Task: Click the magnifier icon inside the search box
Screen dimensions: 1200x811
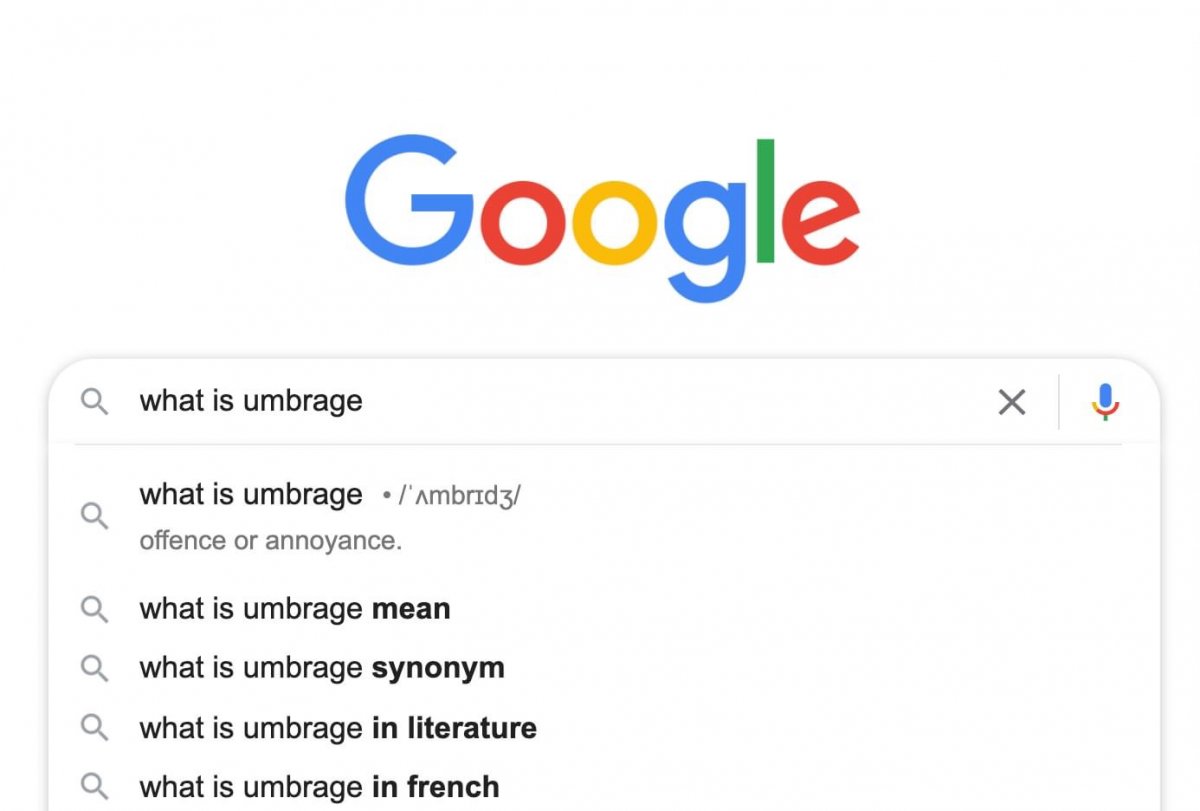Action: pyautogui.click(x=95, y=402)
